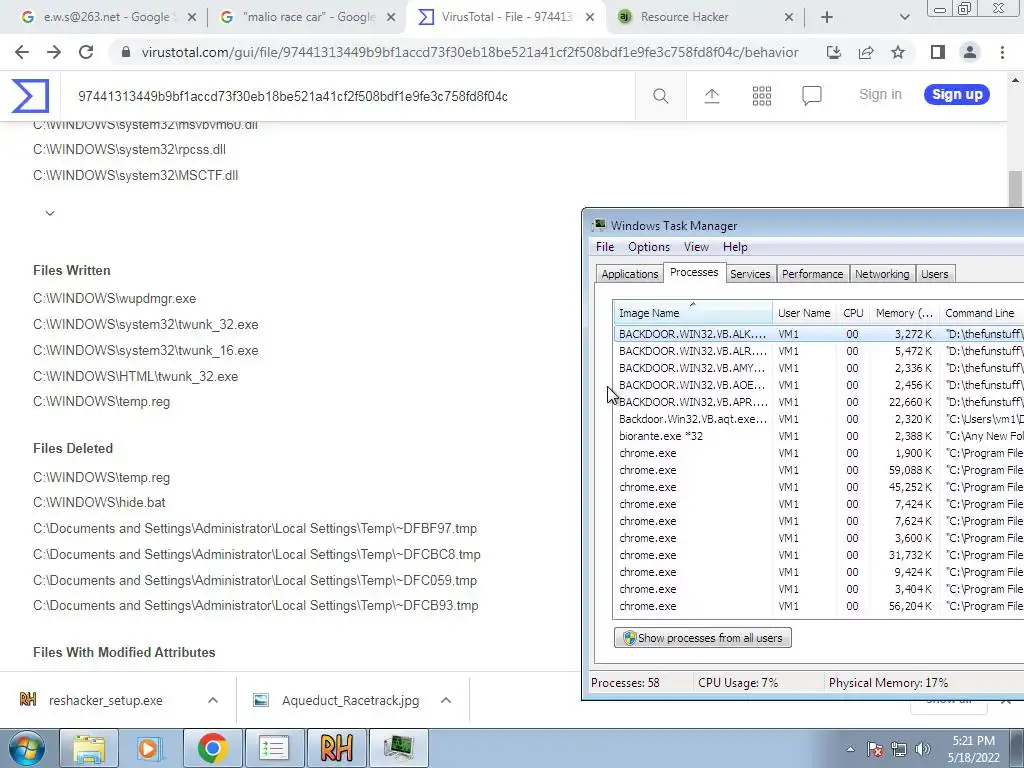Click the install/download page icon in address bar
The height and width of the screenshot is (768, 1024).
coord(834,52)
